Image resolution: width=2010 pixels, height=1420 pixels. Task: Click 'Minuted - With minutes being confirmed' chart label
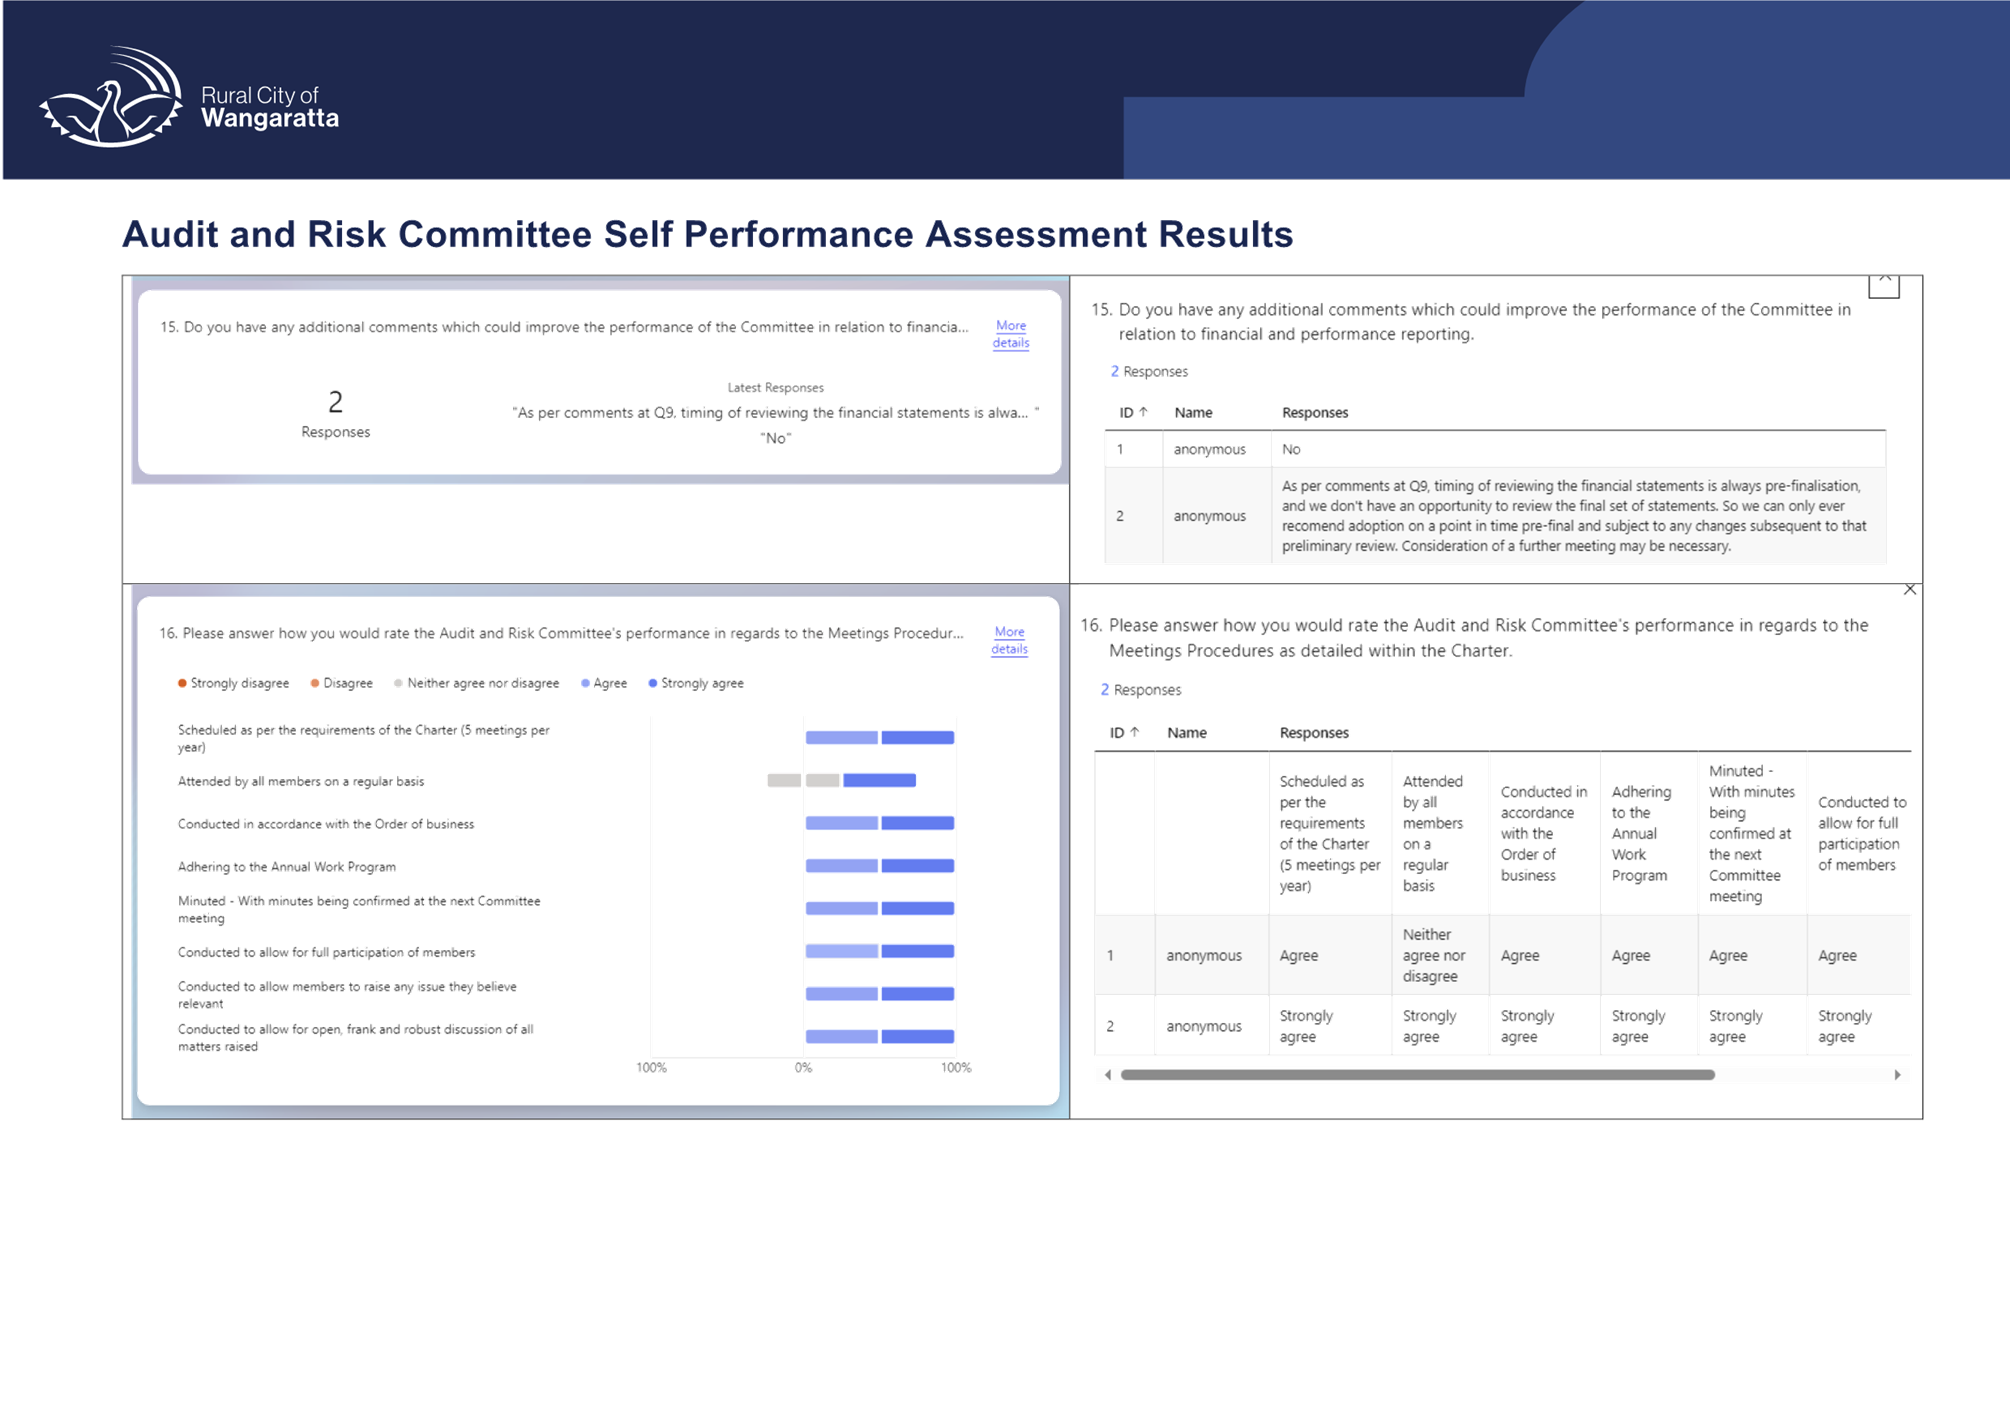tap(359, 909)
